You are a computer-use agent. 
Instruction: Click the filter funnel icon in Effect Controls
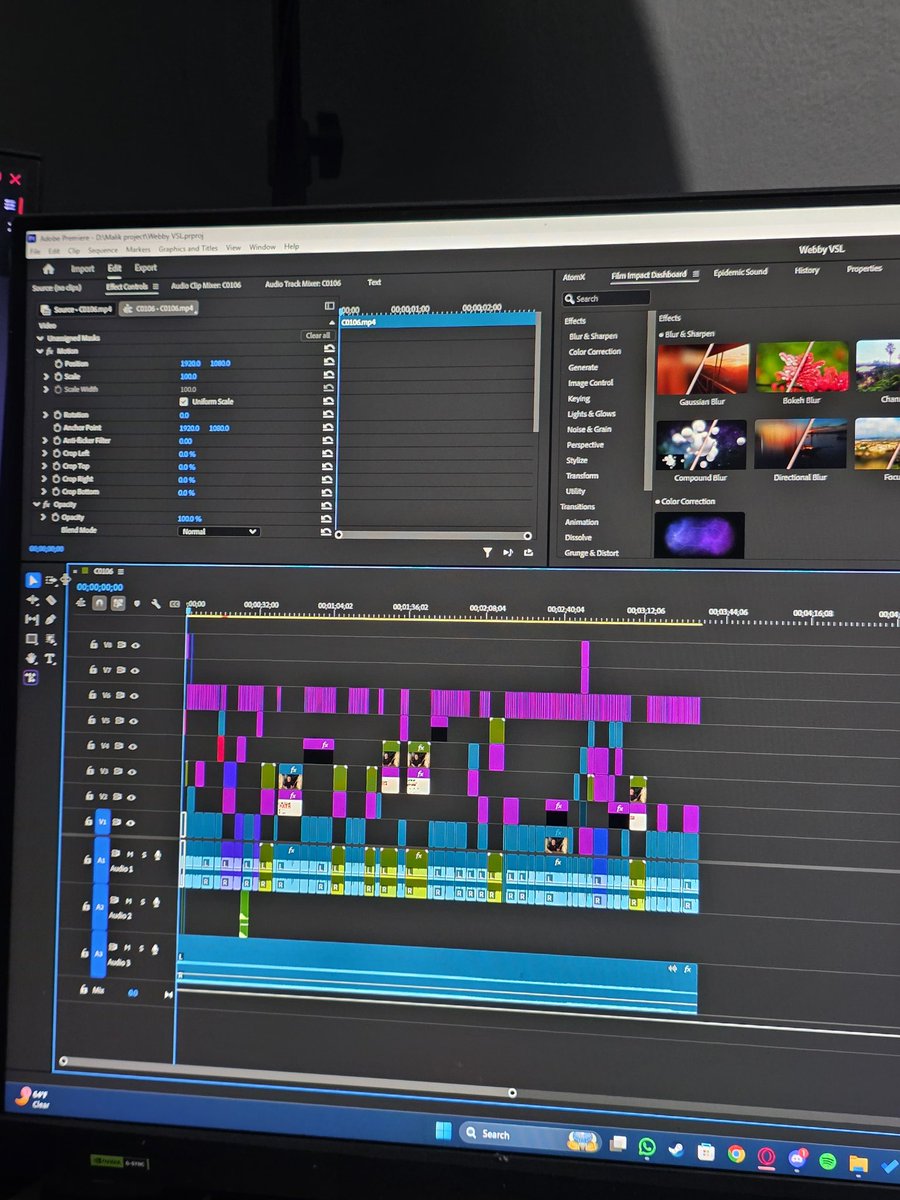point(487,551)
